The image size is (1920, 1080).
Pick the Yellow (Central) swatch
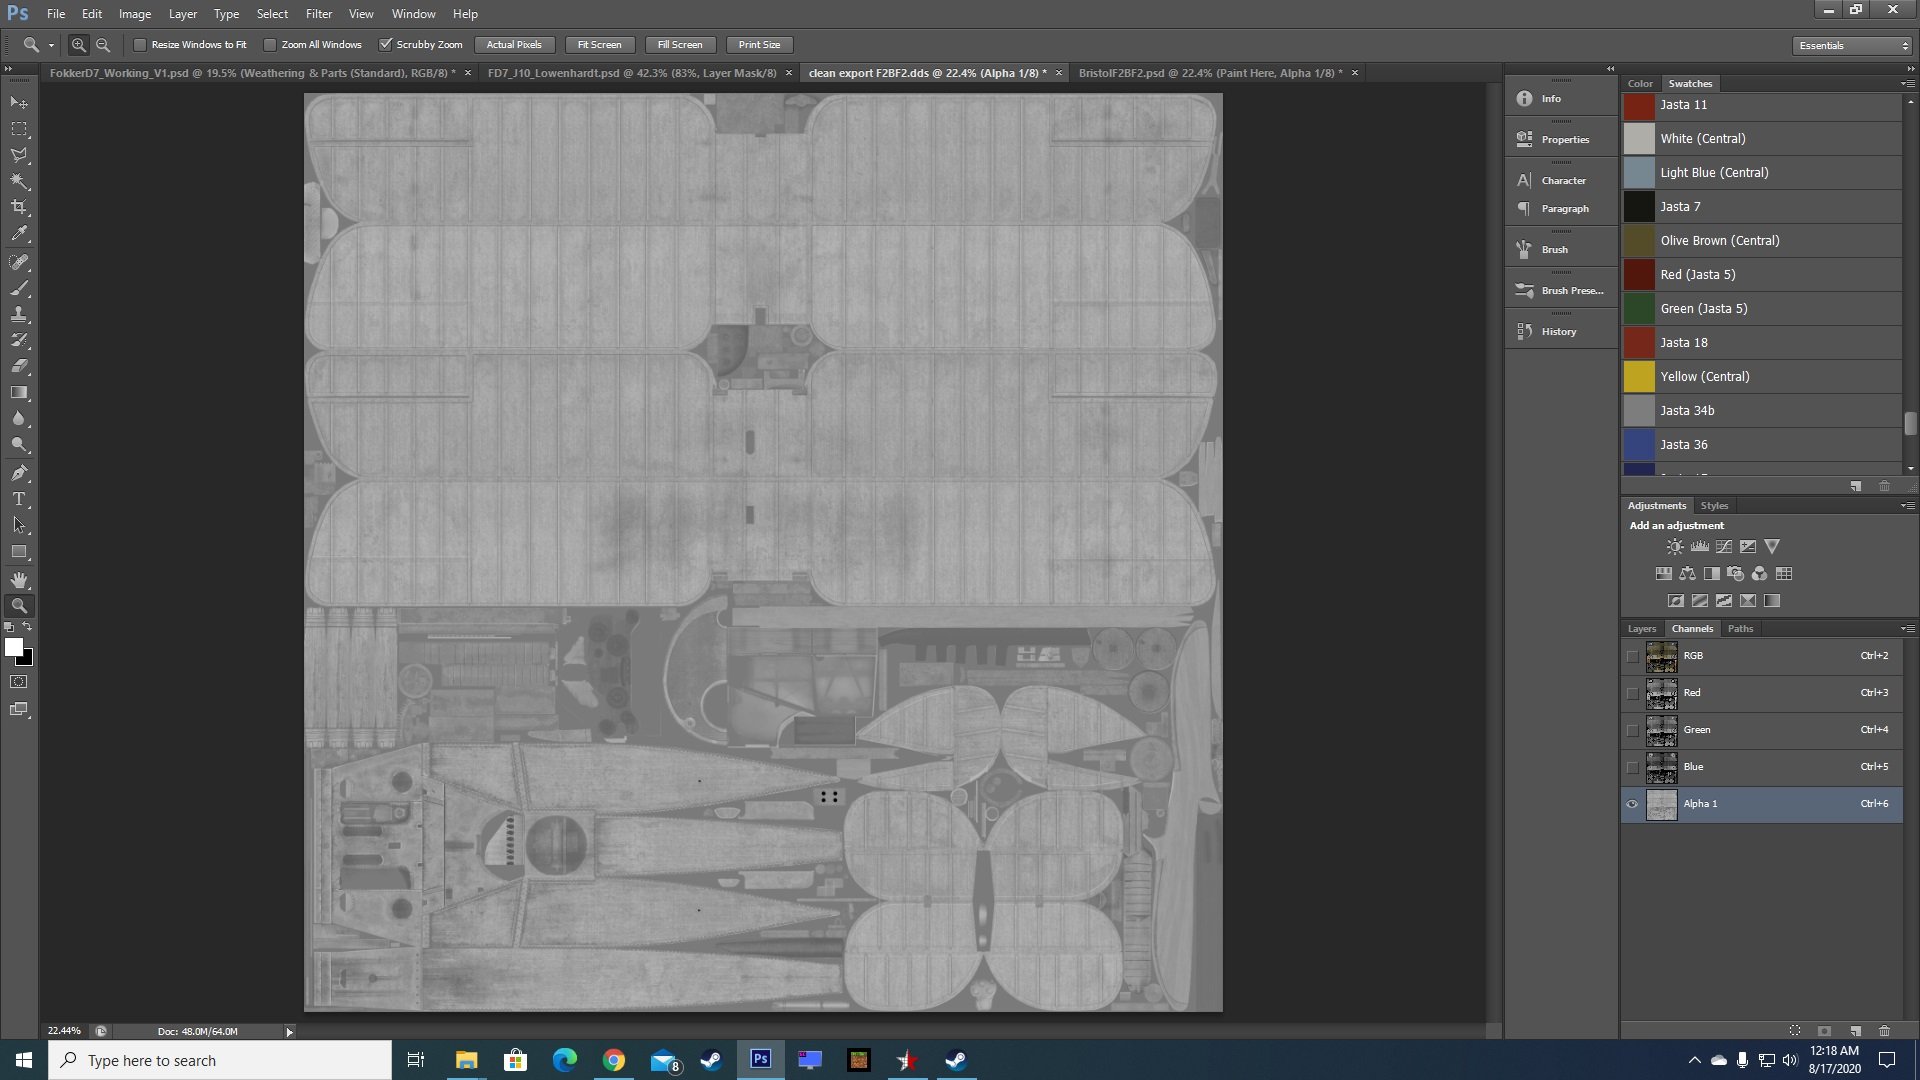pyautogui.click(x=1761, y=377)
